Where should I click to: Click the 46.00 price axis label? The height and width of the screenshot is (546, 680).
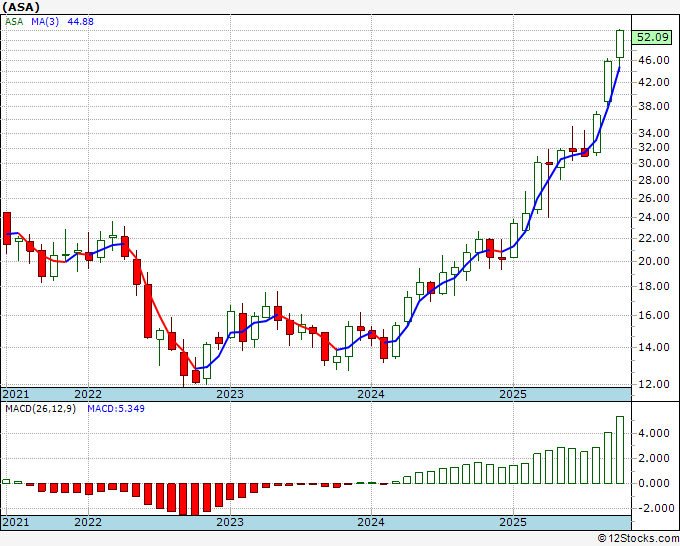point(654,60)
